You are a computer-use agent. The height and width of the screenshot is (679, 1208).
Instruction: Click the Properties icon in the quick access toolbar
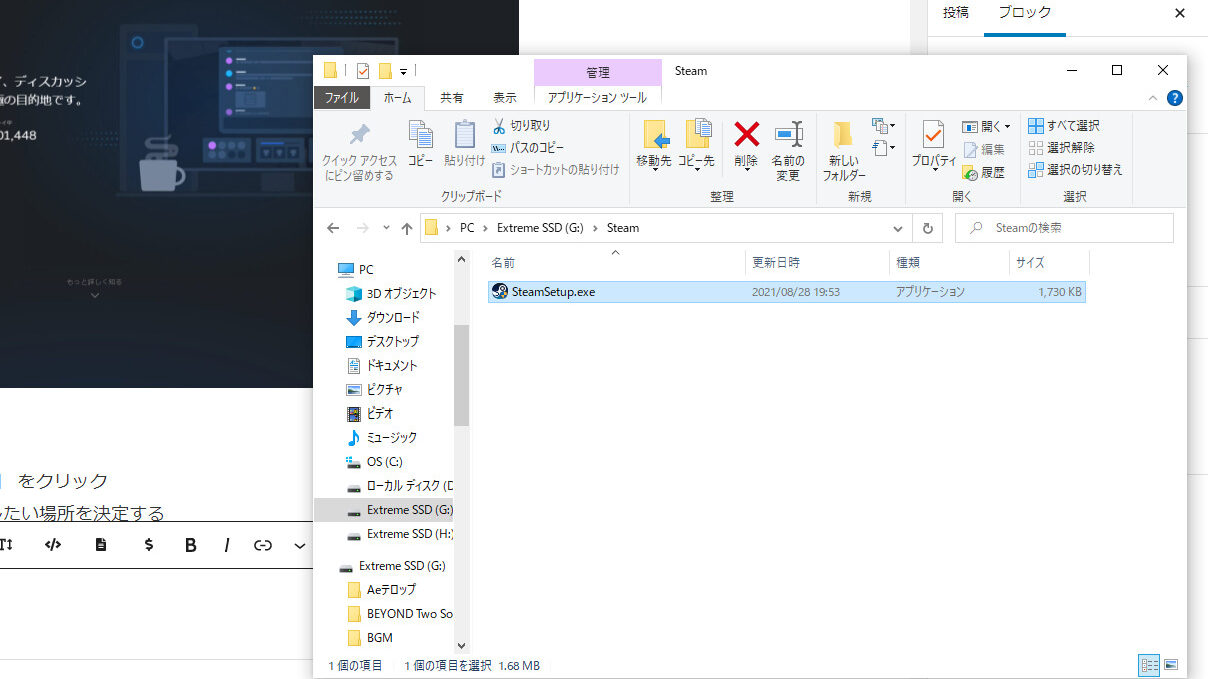click(362, 71)
